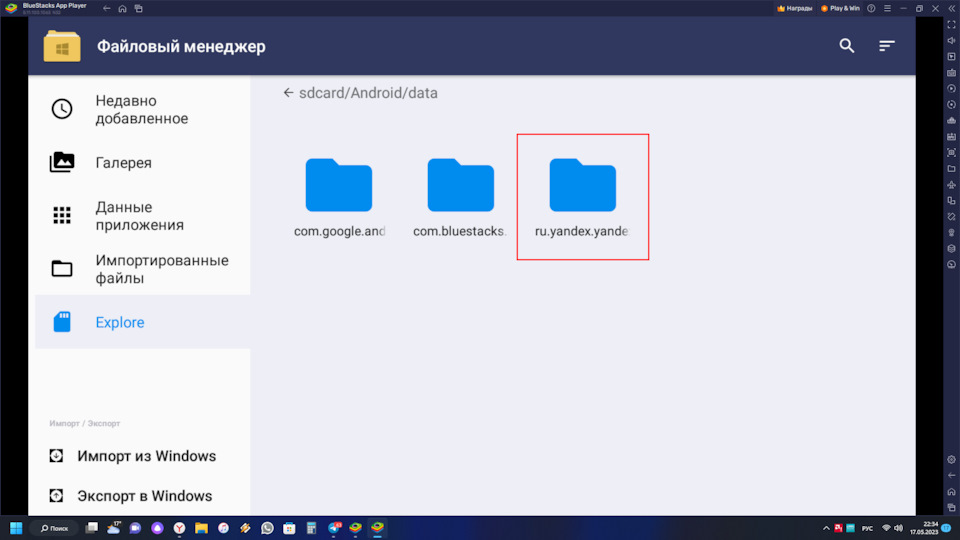Click Экспорт в Windows
The width and height of the screenshot is (960, 540).
[131, 496]
